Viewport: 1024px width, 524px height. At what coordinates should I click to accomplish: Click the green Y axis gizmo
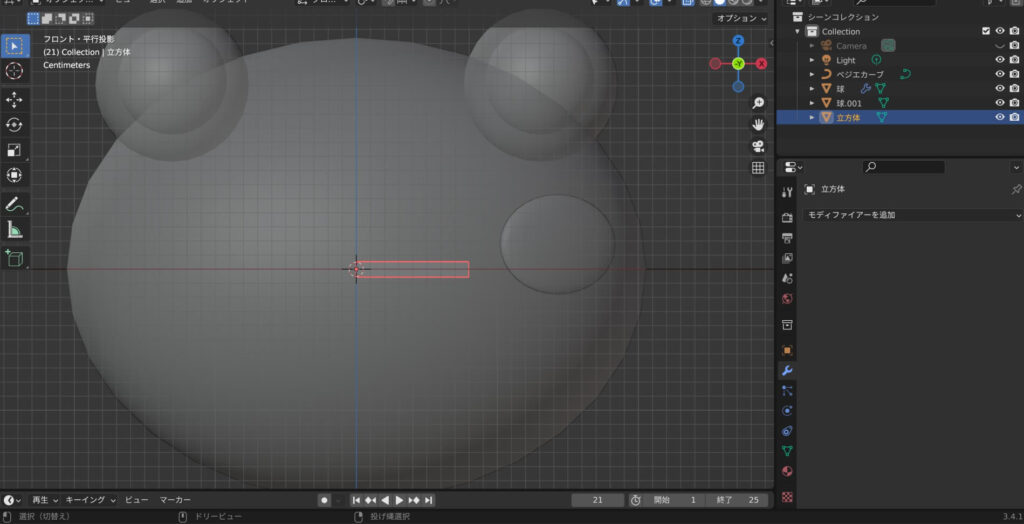point(738,63)
